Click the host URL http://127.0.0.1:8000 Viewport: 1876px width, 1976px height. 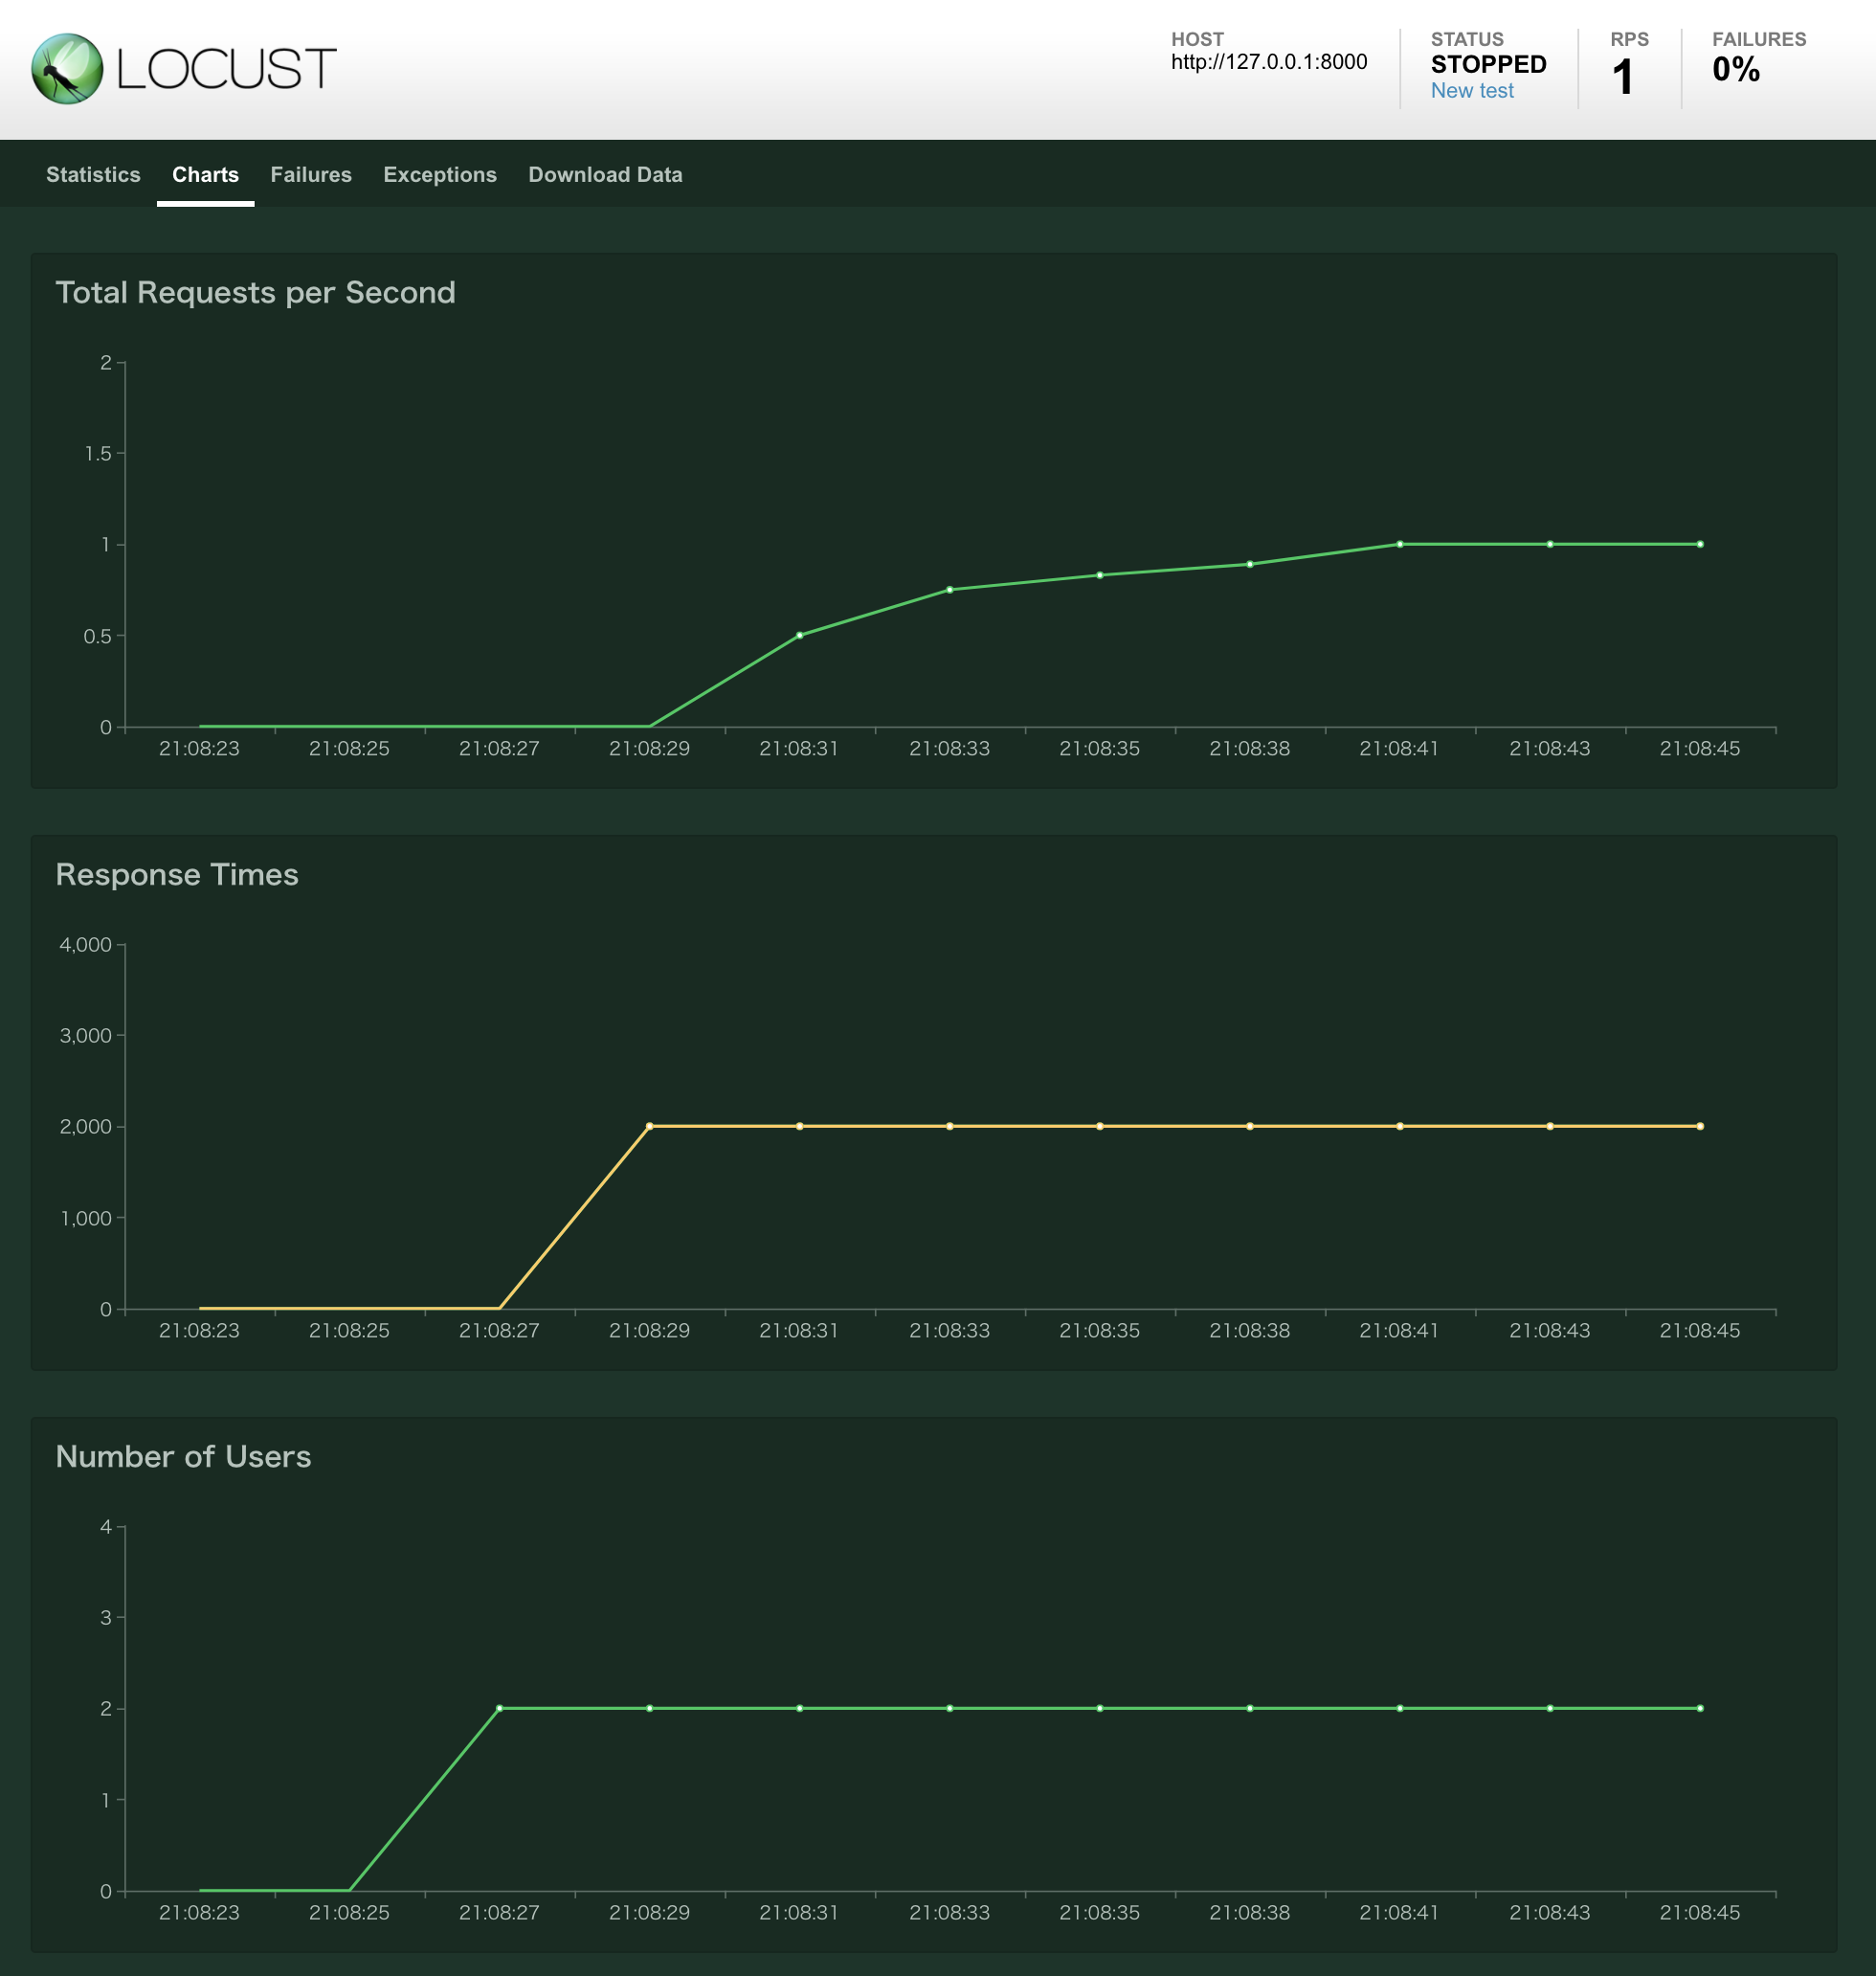[1269, 62]
